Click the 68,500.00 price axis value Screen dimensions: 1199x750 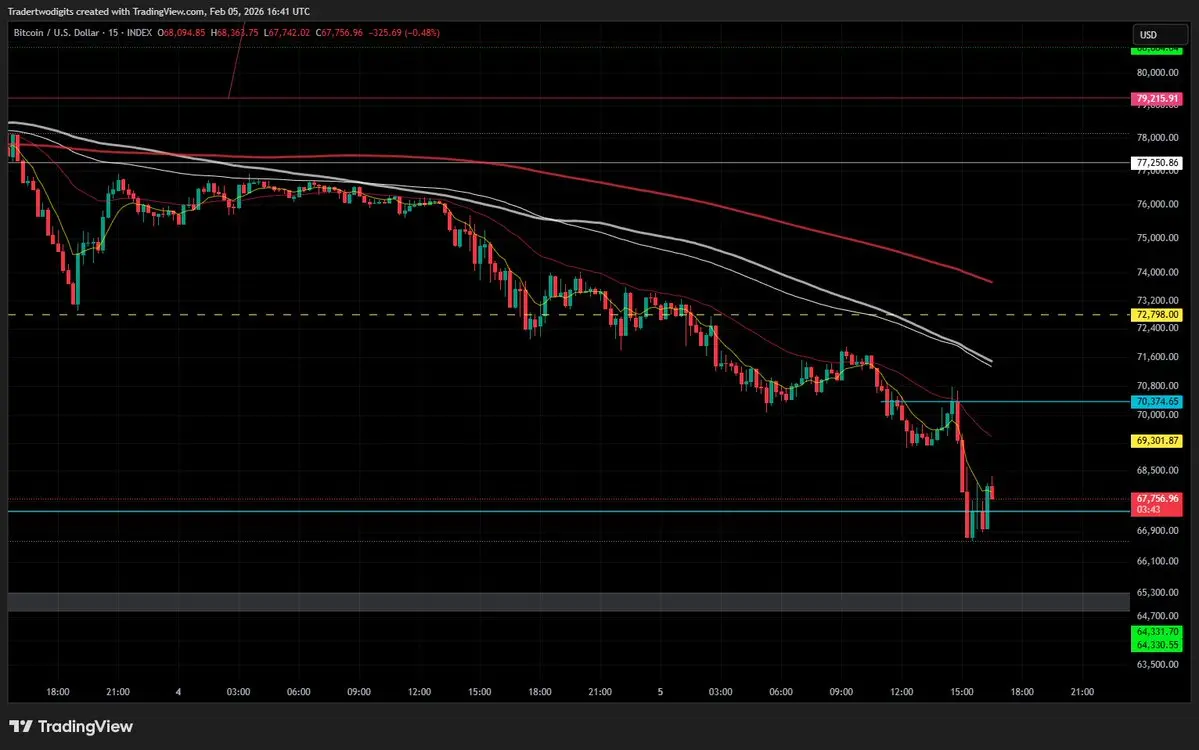point(1157,471)
